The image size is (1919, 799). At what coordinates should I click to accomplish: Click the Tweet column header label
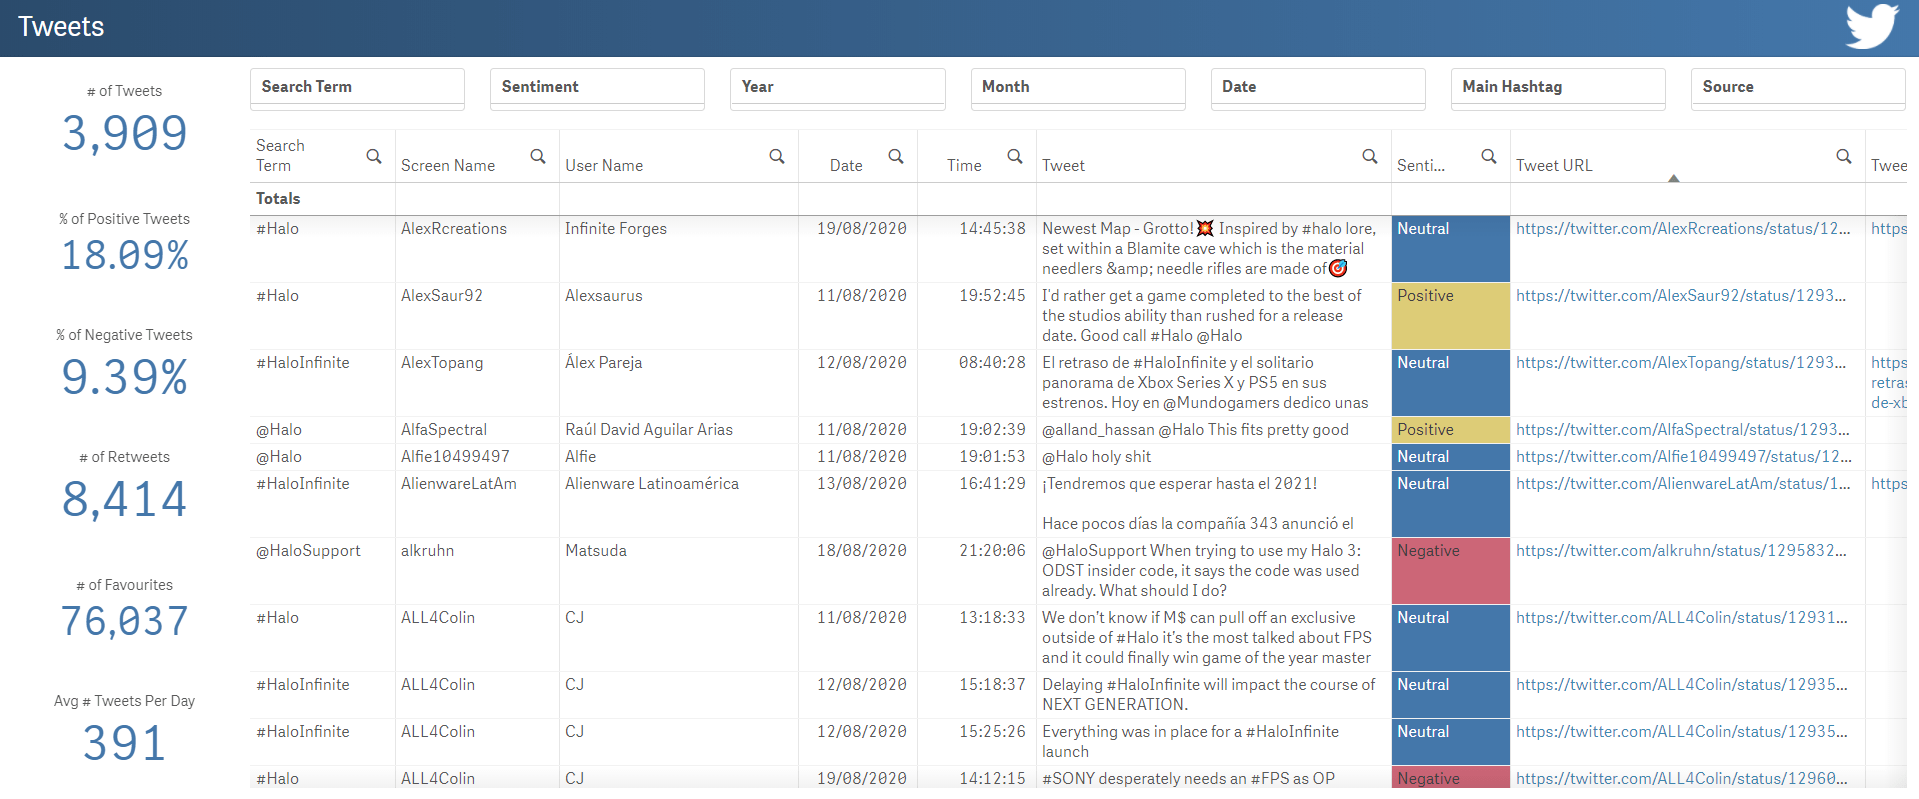[1063, 166]
